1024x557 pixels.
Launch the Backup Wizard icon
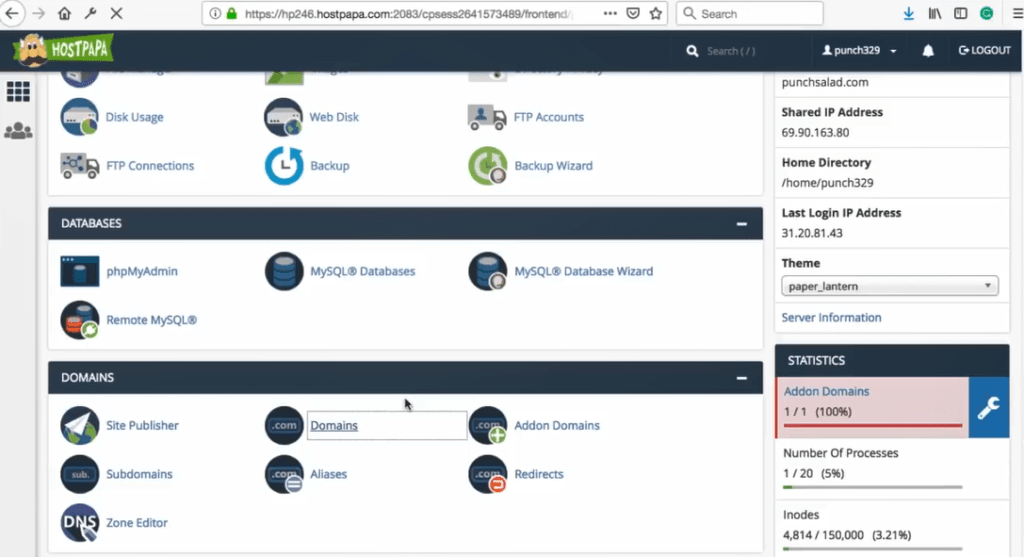[x=487, y=166]
